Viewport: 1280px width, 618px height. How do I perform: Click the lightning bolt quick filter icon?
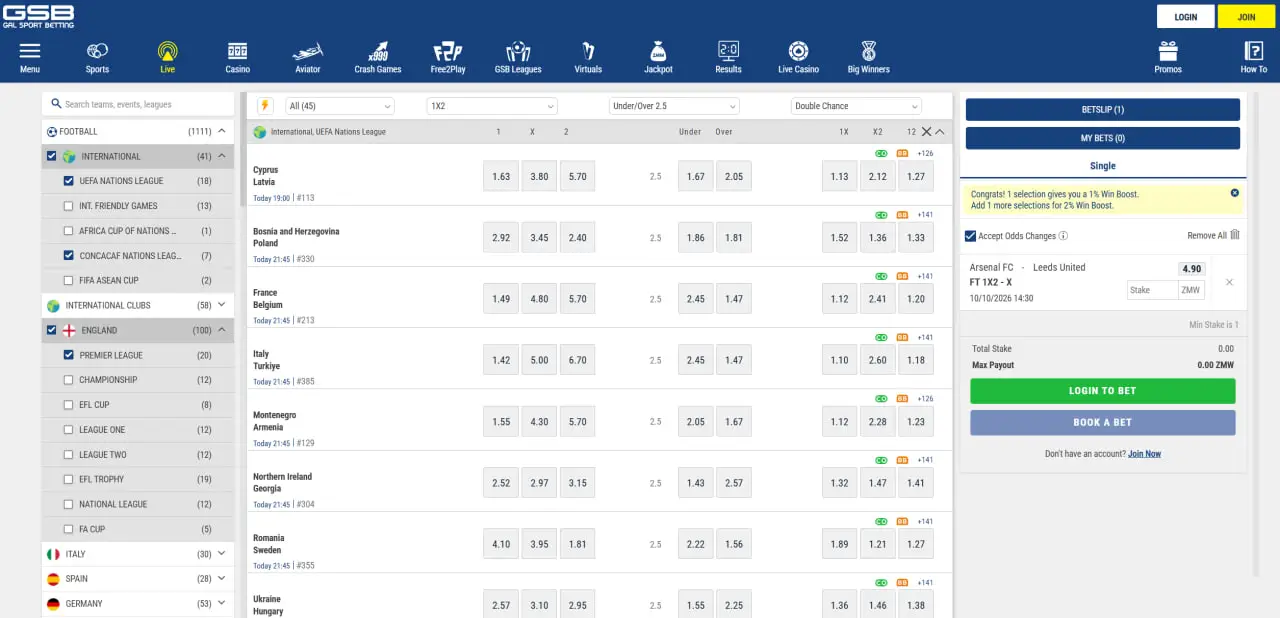point(265,105)
